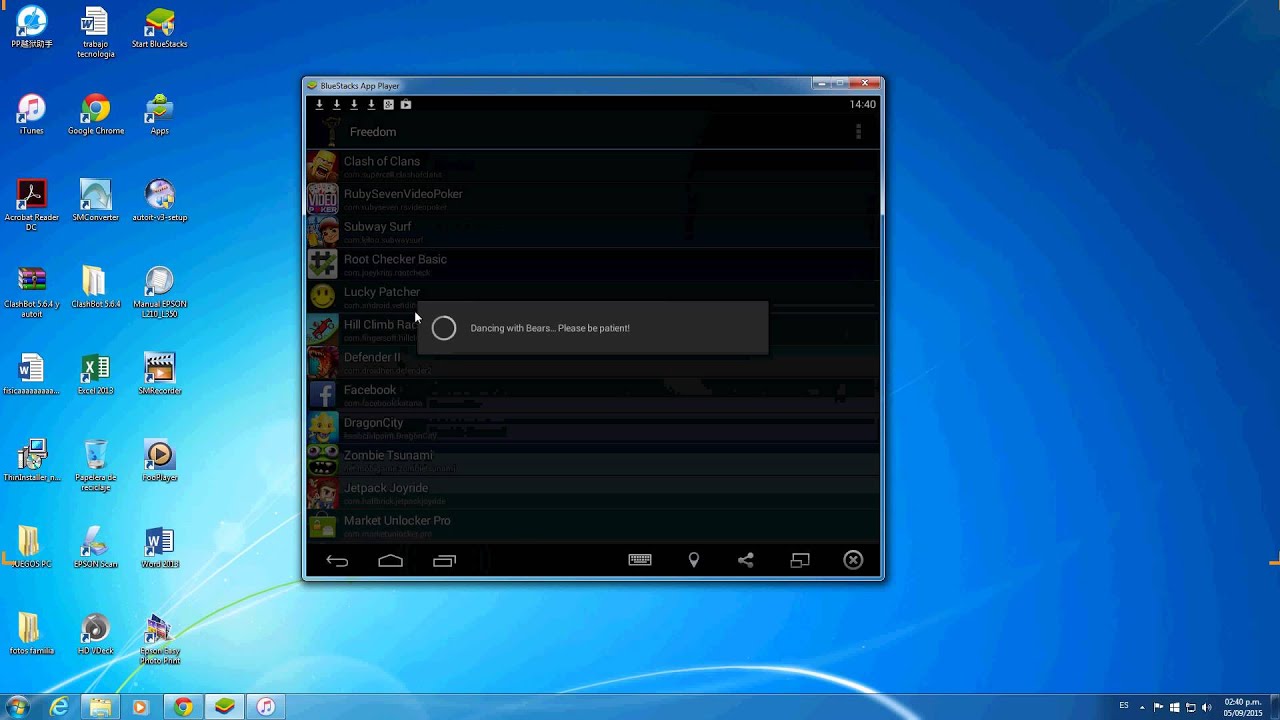Open the Apps desktop shortcut
The width and height of the screenshot is (1280, 720).
pyautogui.click(x=160, y=115)
